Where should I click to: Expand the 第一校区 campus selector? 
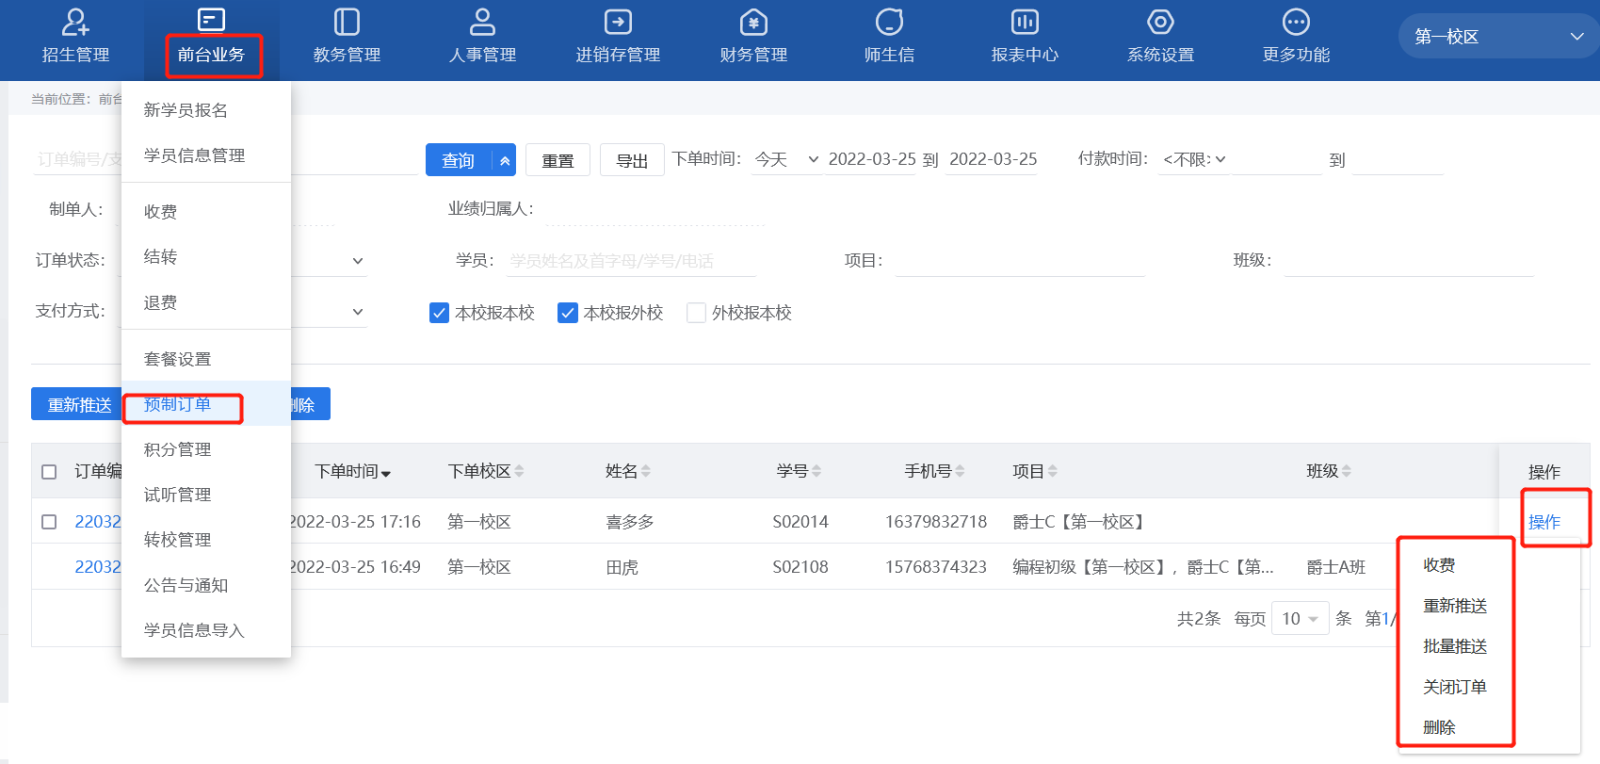tap(1498, 37)
